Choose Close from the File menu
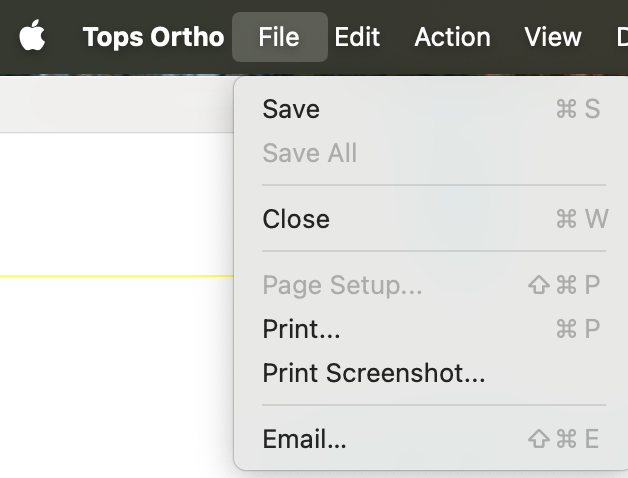 (x=296, y=219)
